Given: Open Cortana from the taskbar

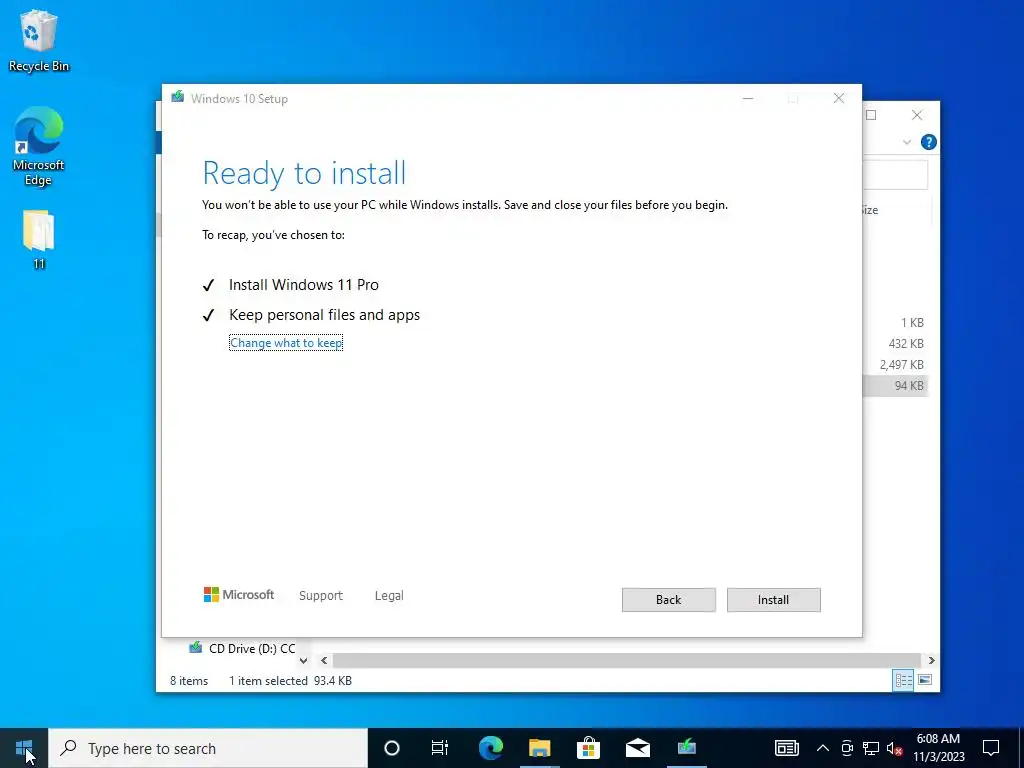Looking at the screenshot, I should click(x=391, y=748).
